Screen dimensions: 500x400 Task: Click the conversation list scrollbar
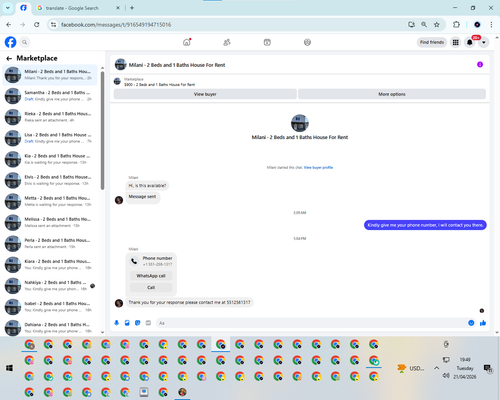pos(102,131)
